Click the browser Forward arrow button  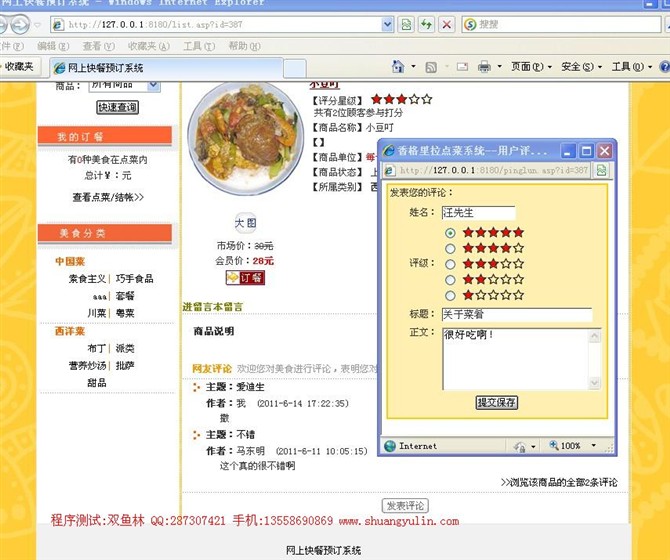pyautogui.click(x=20, y=24)
